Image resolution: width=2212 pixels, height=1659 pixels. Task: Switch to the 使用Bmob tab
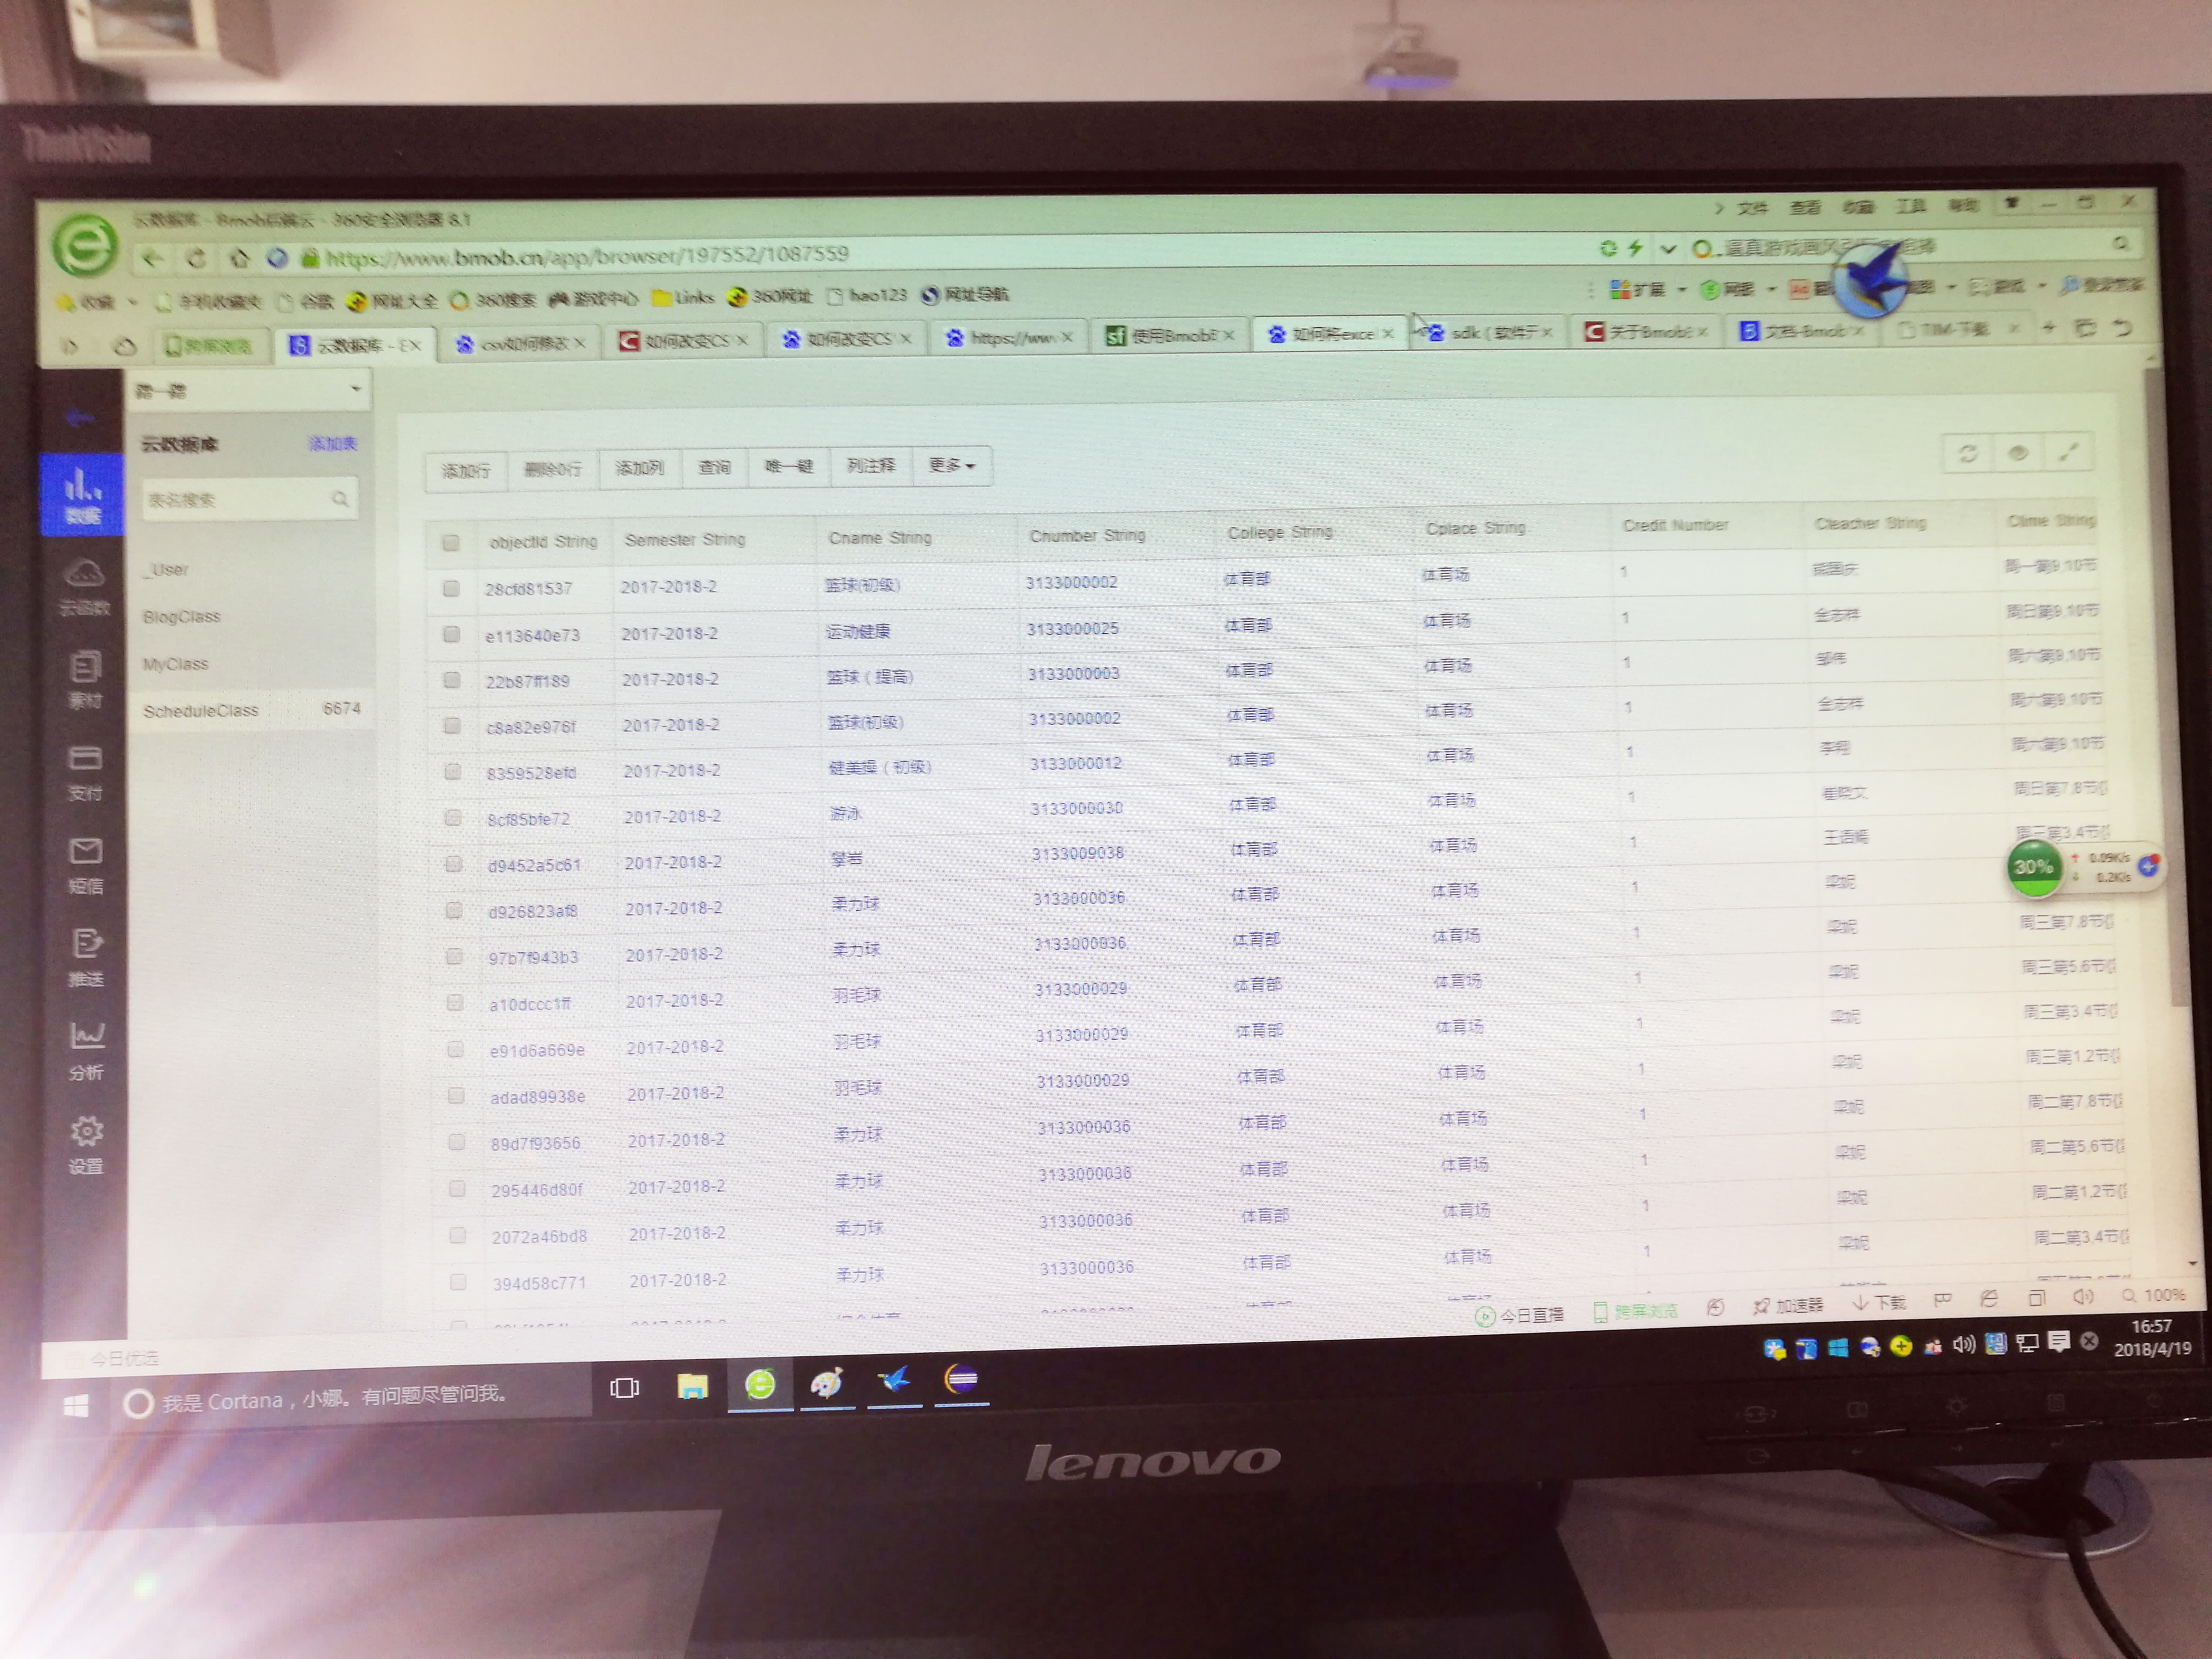point(1170,336)
